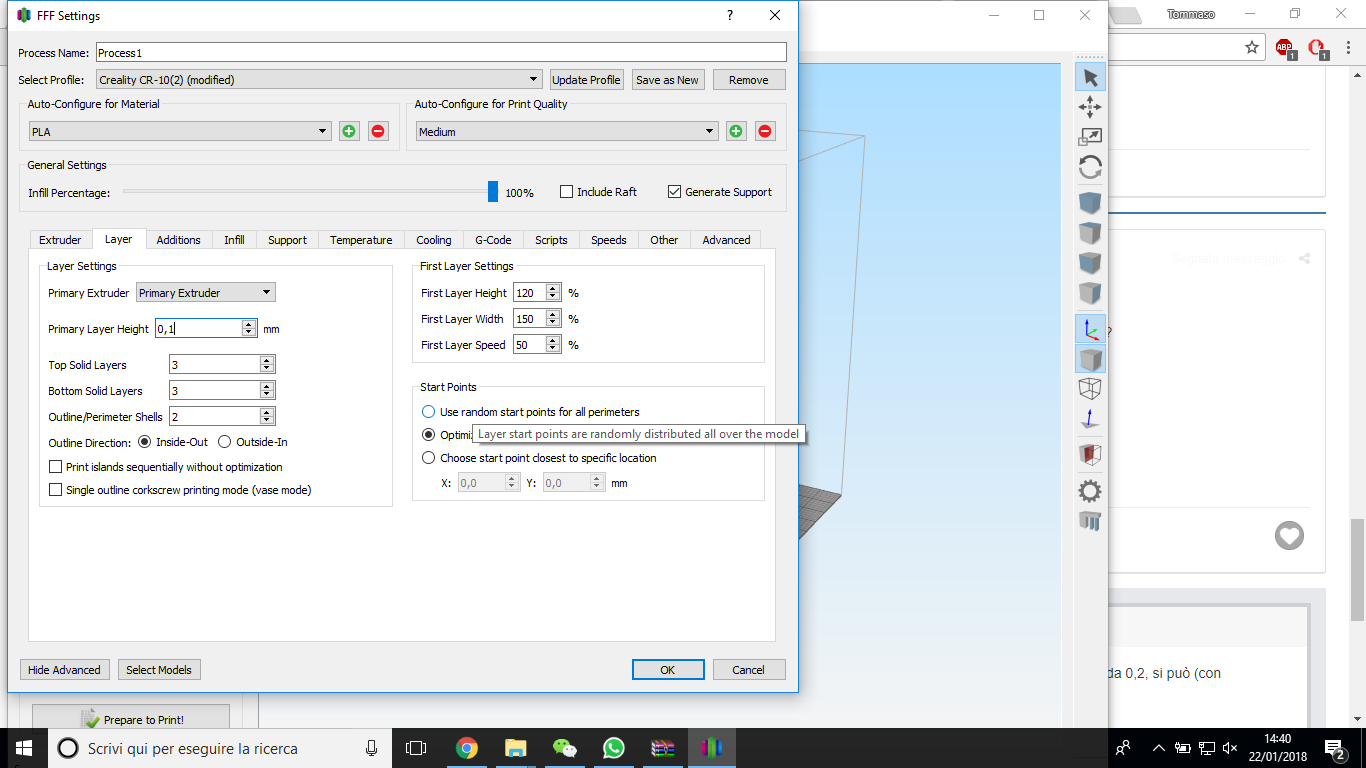
Task: Select the rotate view tool icon
Action: [1090, 167]
